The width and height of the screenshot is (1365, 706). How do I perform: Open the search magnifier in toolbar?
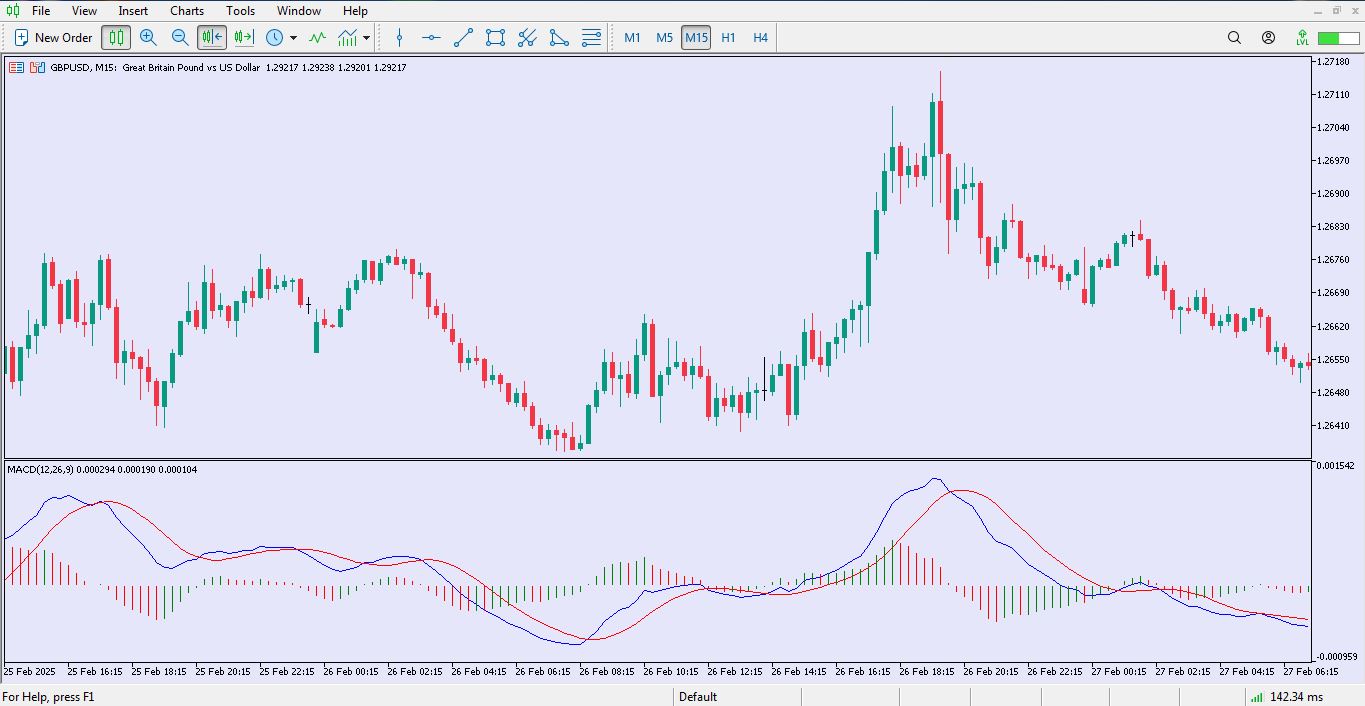coord(1234,38)
